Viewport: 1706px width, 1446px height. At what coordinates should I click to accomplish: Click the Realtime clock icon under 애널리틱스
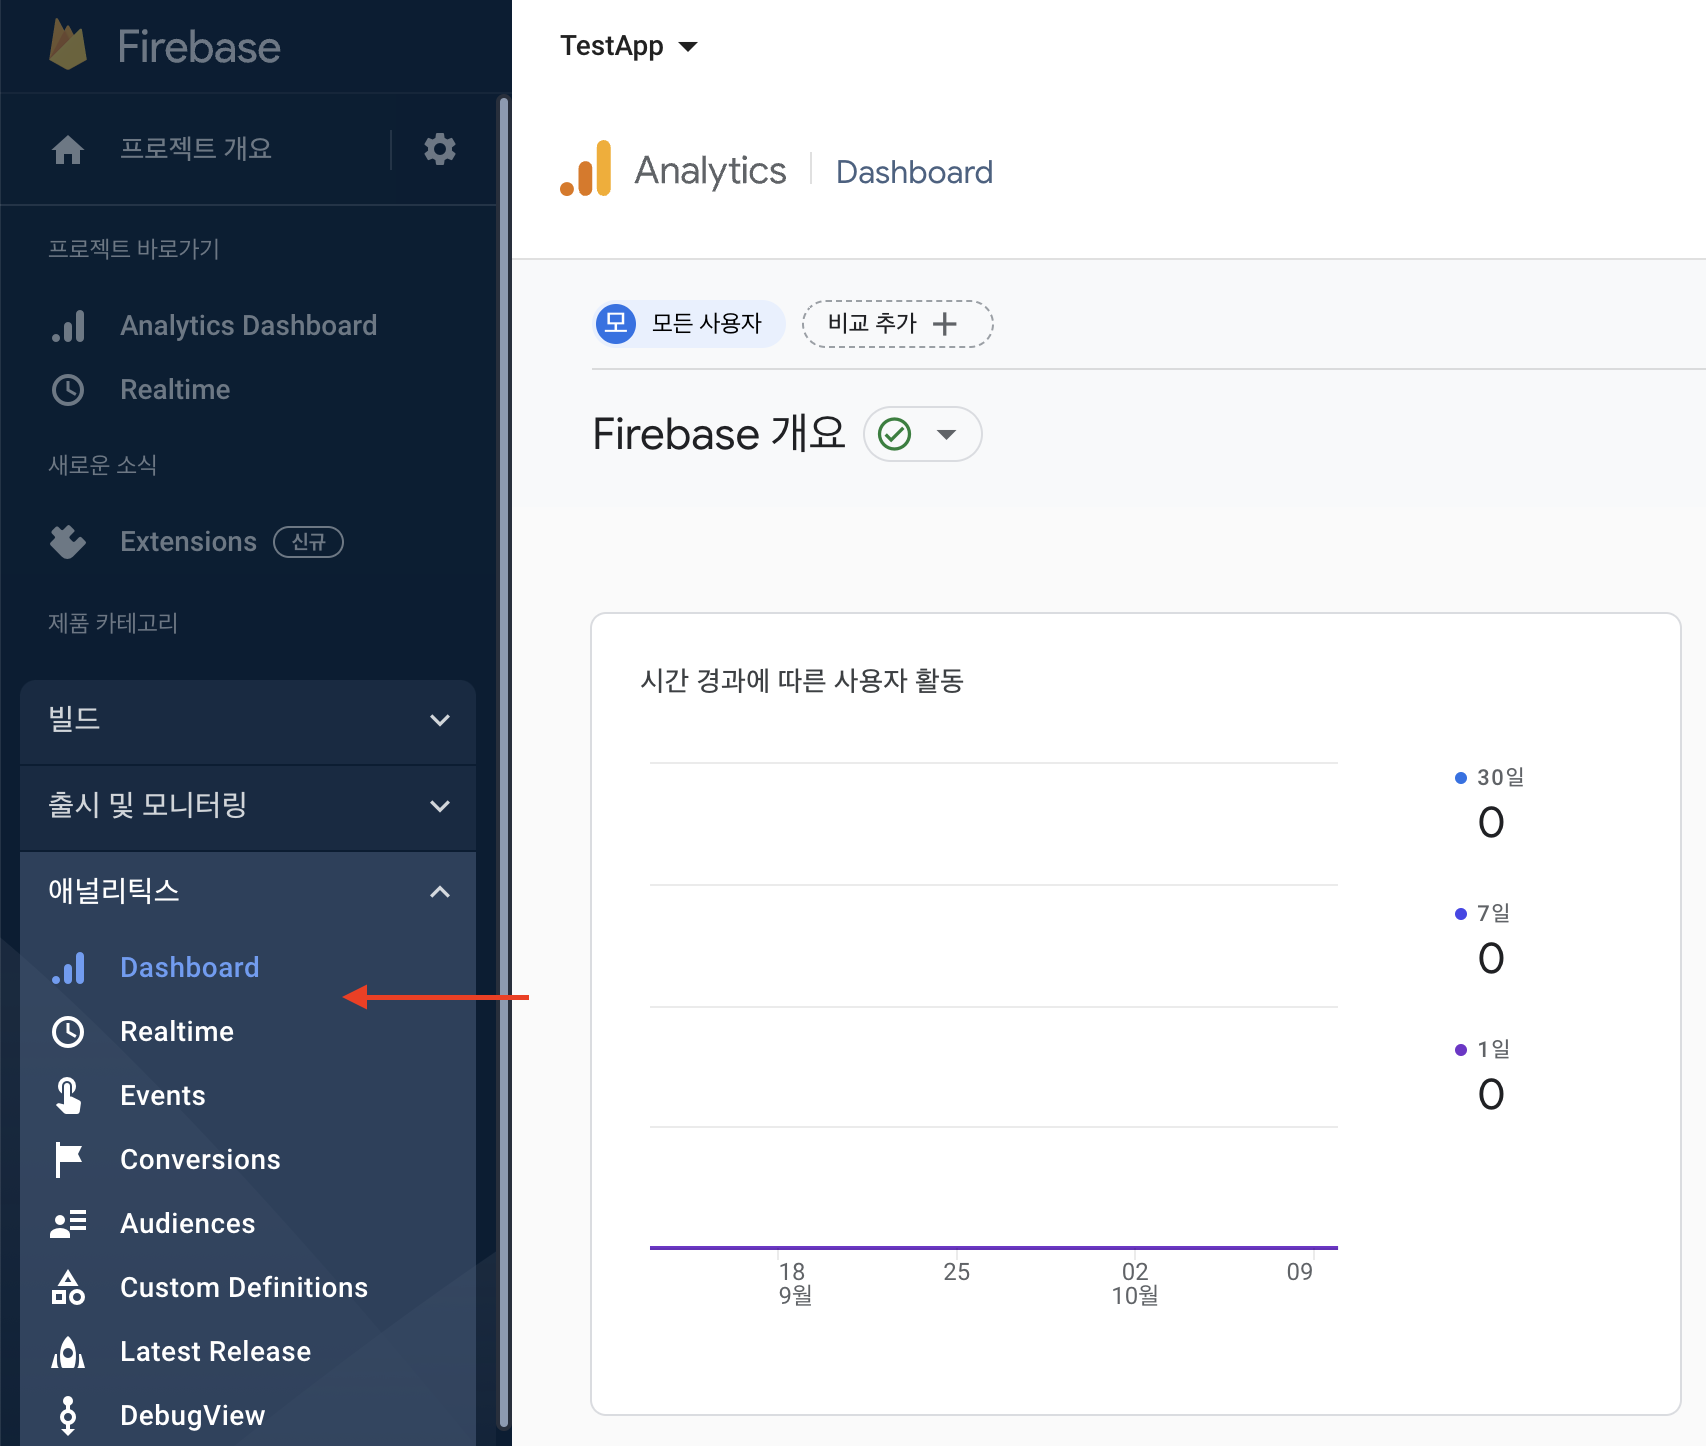click(x=68, y=1032)
